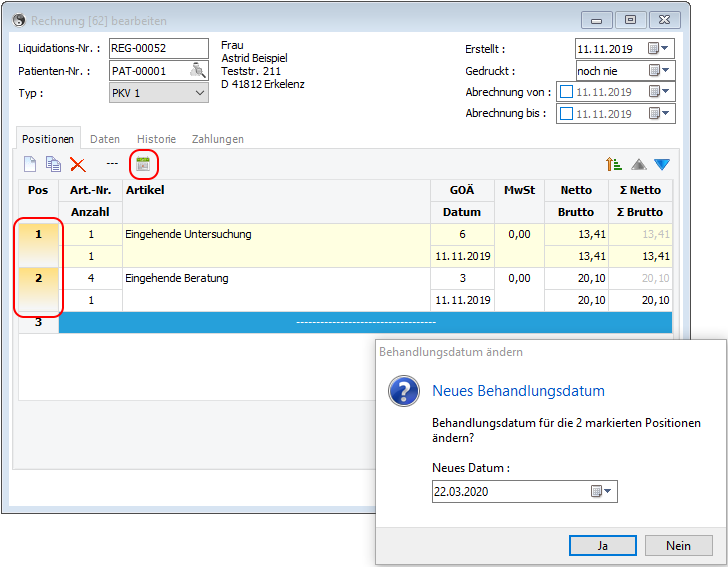Open the Erstellt date calendar dropdown
The width and height of the screenshot is (728, 567).
[x=658, y=48]
